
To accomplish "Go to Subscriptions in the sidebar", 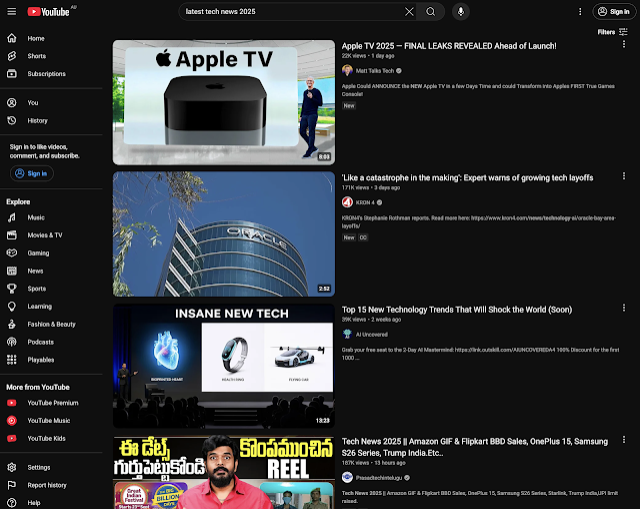I will [46, 73].
